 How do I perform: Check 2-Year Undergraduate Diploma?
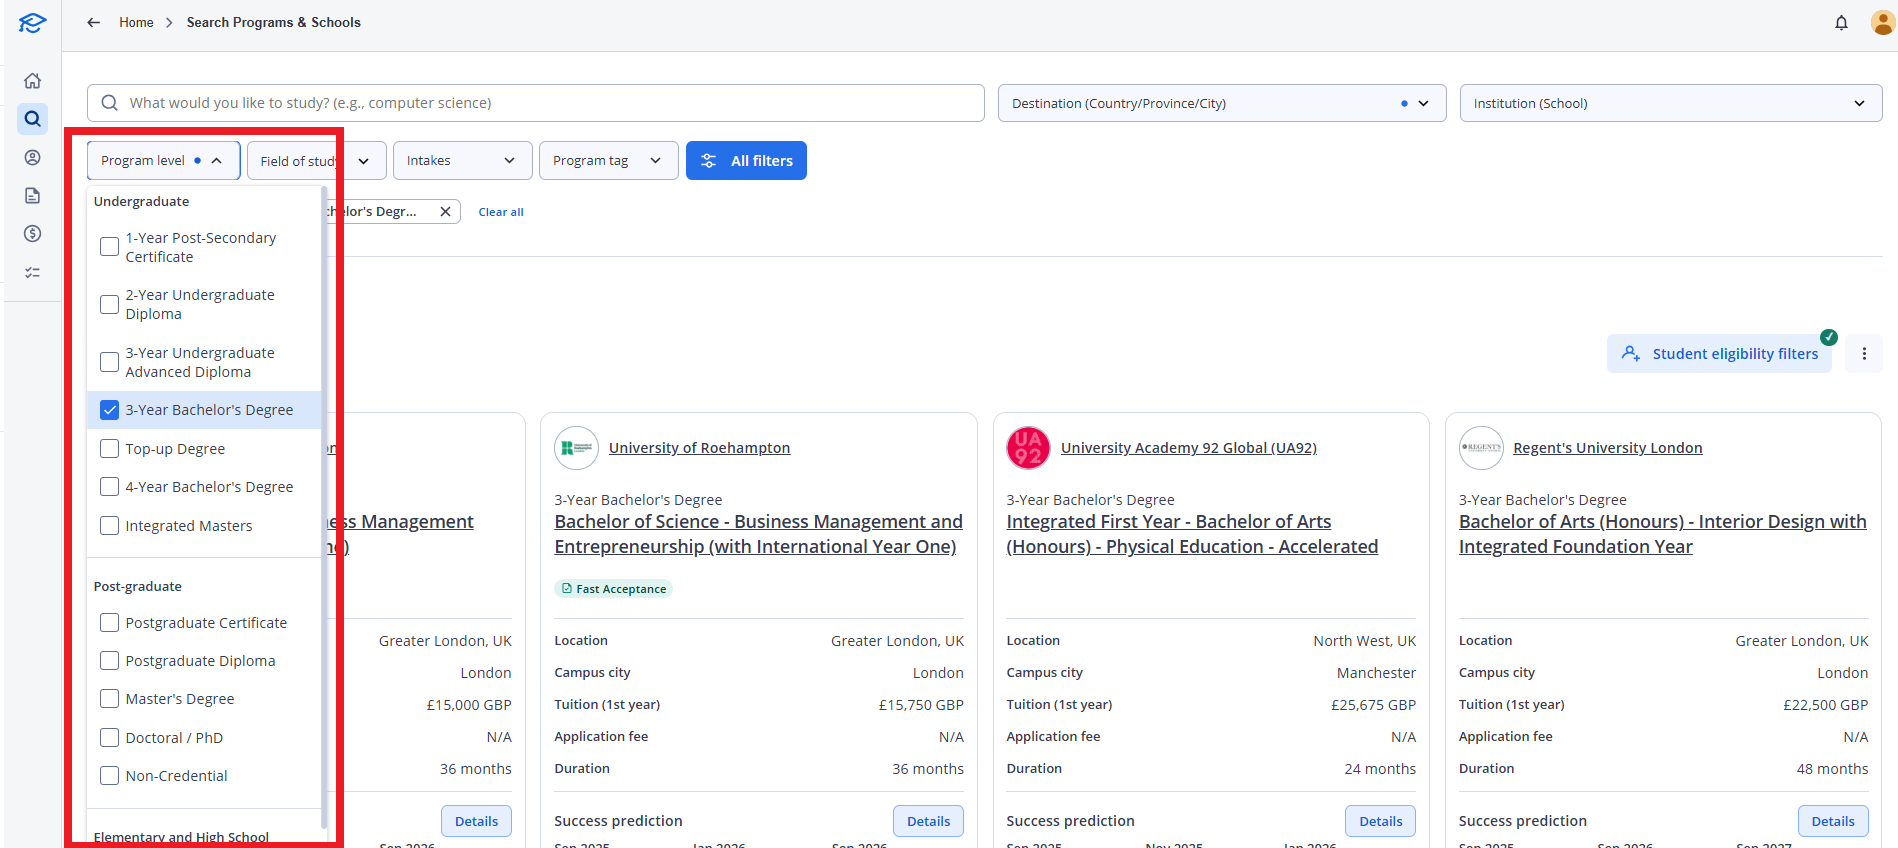110,304
